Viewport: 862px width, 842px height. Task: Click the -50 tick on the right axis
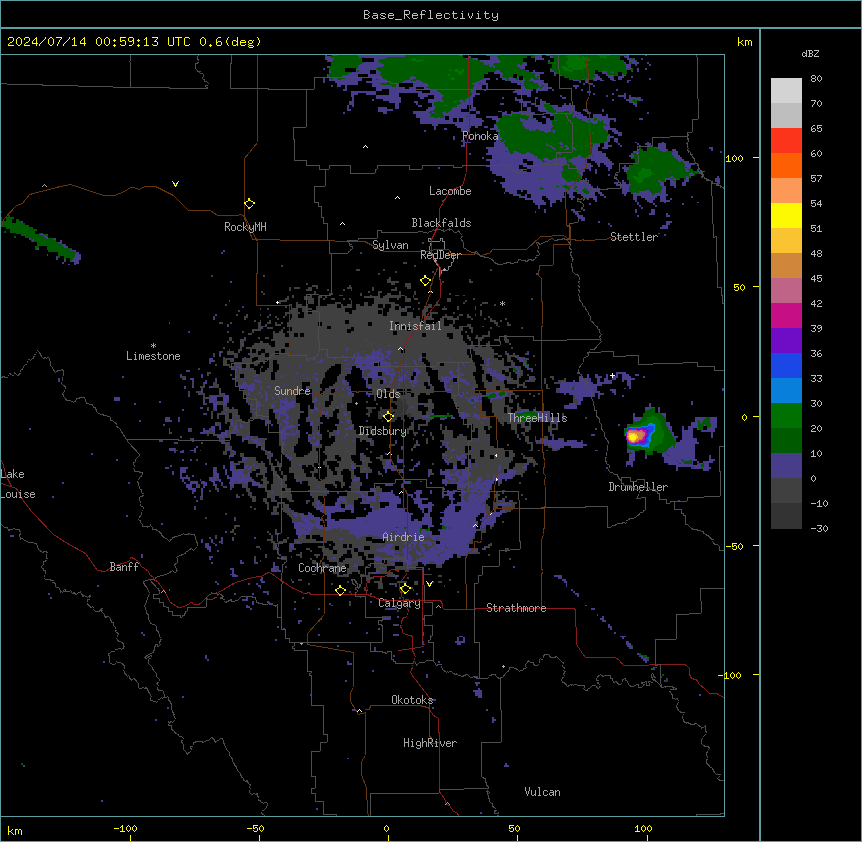735,546
